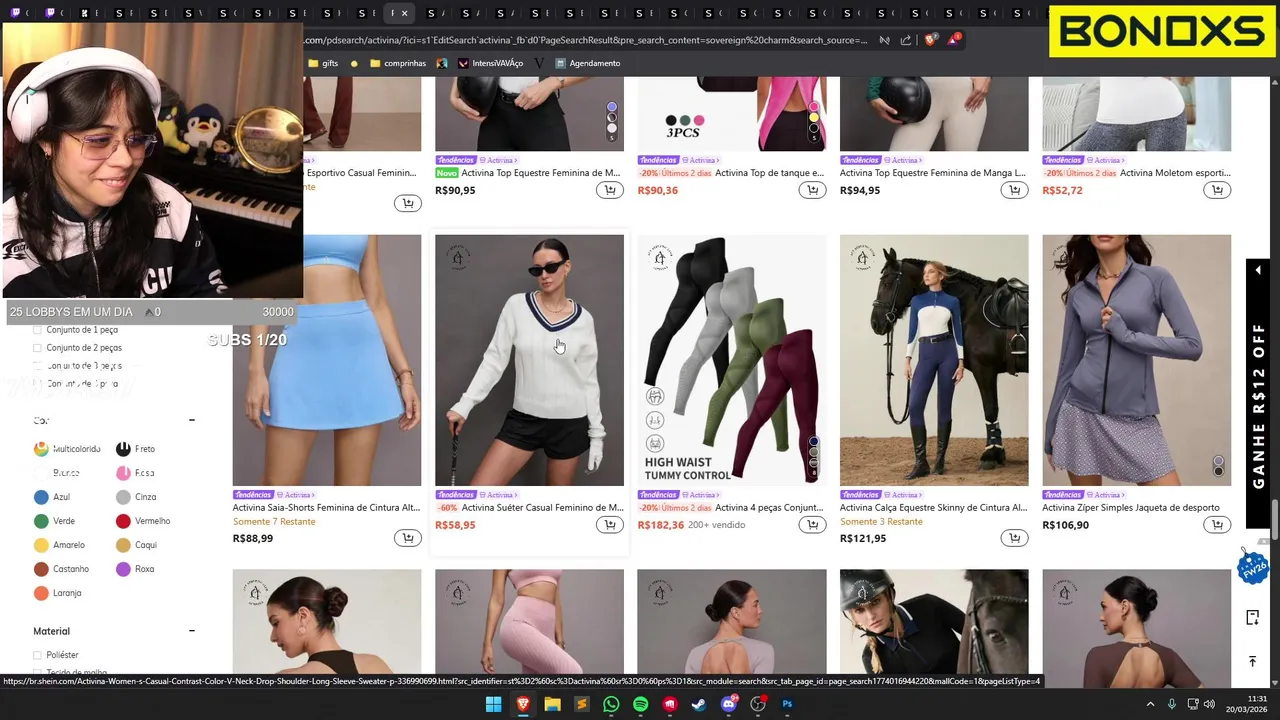Open the Agendamento bookmark
The width and height of the screenshot is (1280, 720).
(x=588, y=63)
